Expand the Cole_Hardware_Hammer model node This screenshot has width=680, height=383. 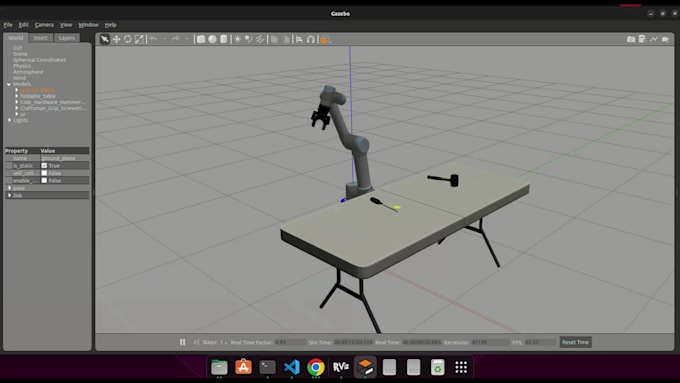click(17, 102)
